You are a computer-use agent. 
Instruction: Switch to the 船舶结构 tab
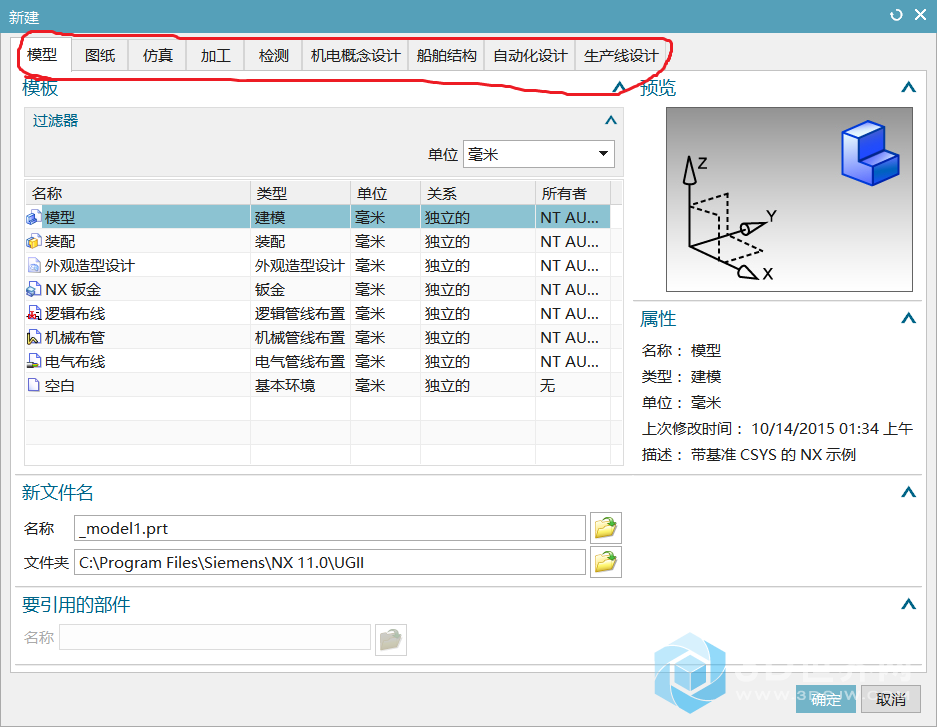point(446,56)
